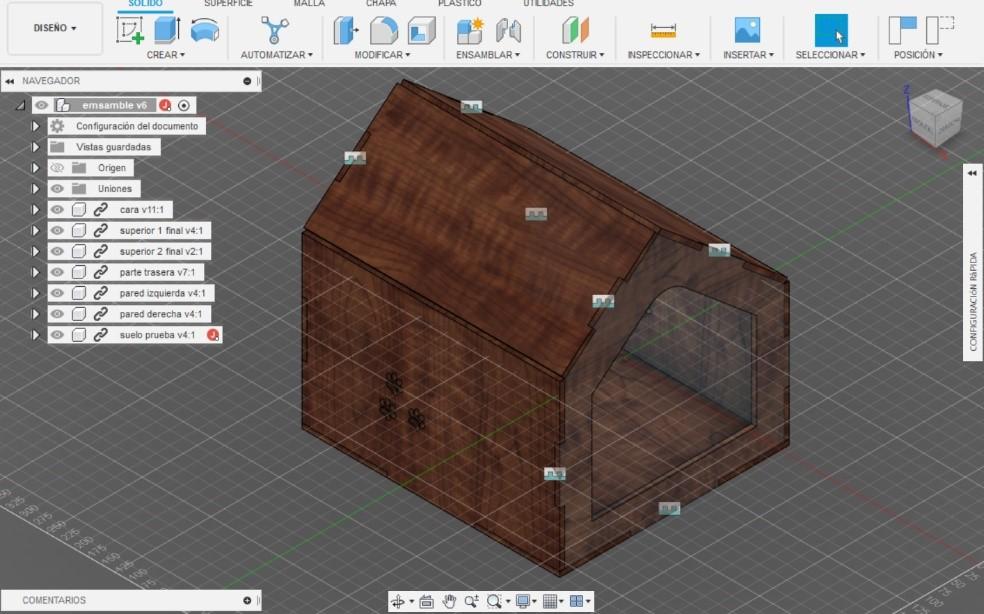
Task: Activate emsamble v6 radio button
Action: (x=184, y=105)
